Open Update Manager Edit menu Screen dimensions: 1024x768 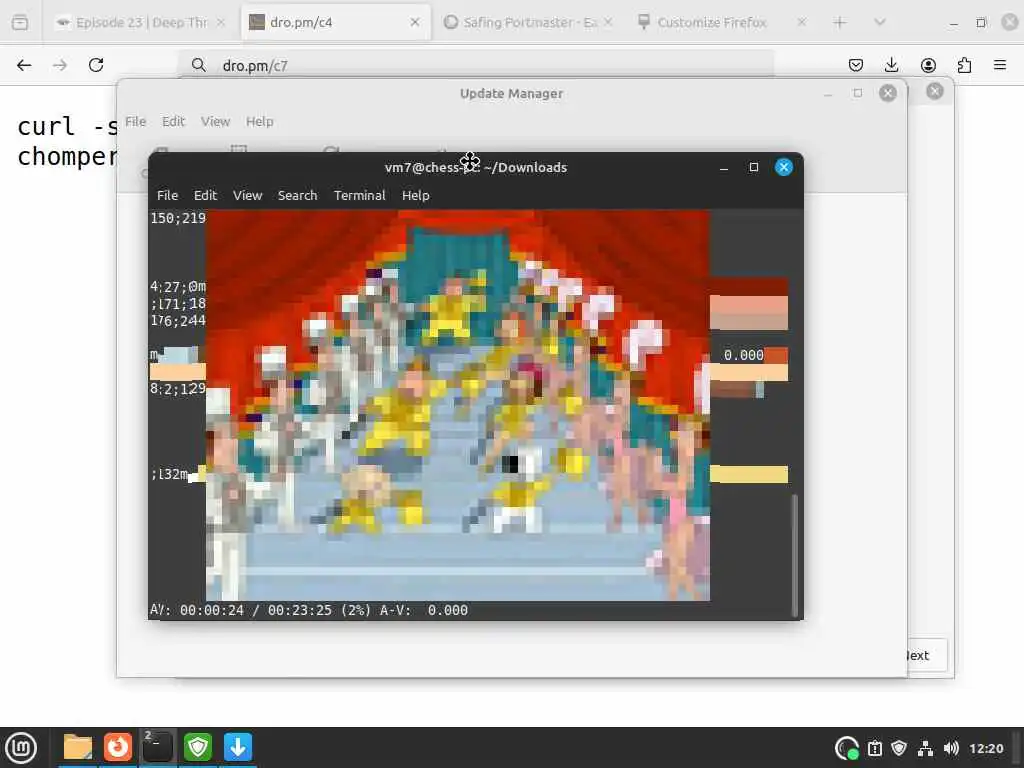[x=173, y=121]
